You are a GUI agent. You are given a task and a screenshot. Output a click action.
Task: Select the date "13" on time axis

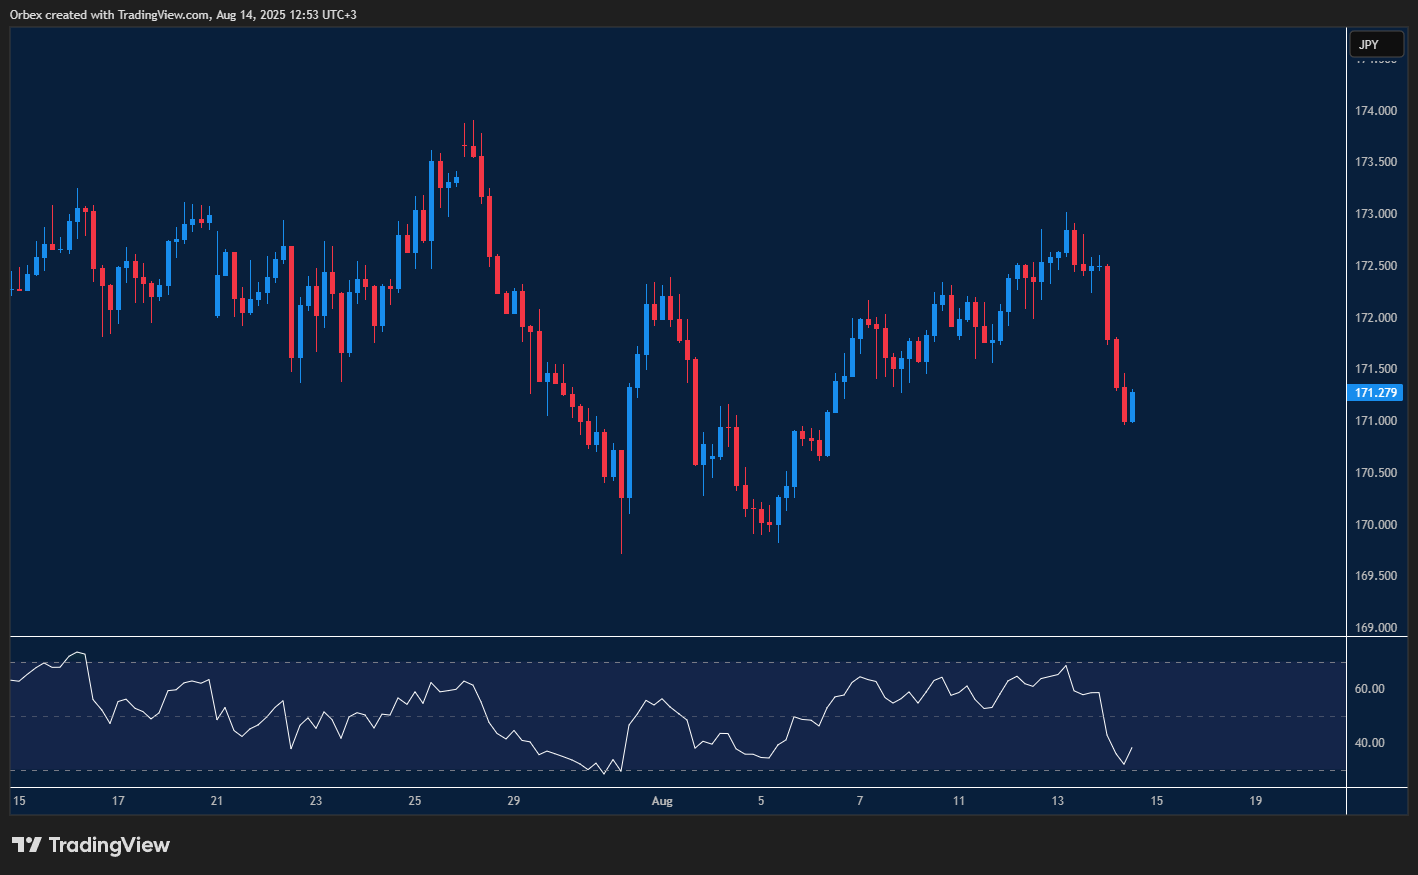click(x=1057, y=801)
